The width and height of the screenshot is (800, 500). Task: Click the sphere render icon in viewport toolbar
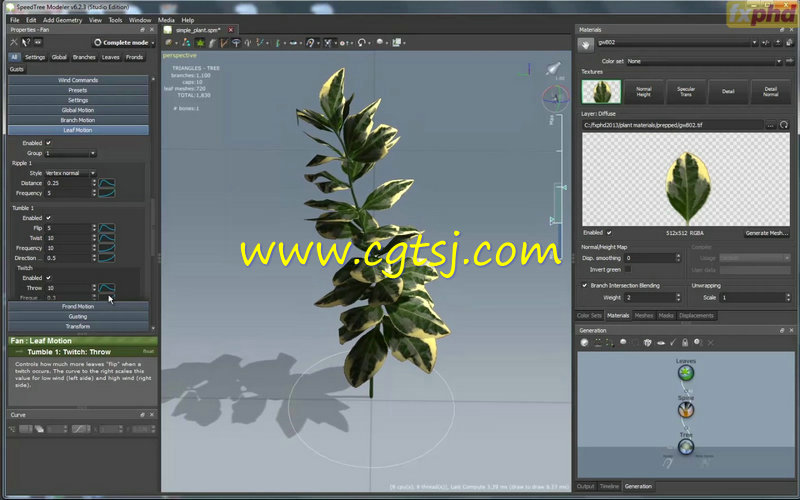[x=380, y=42]
